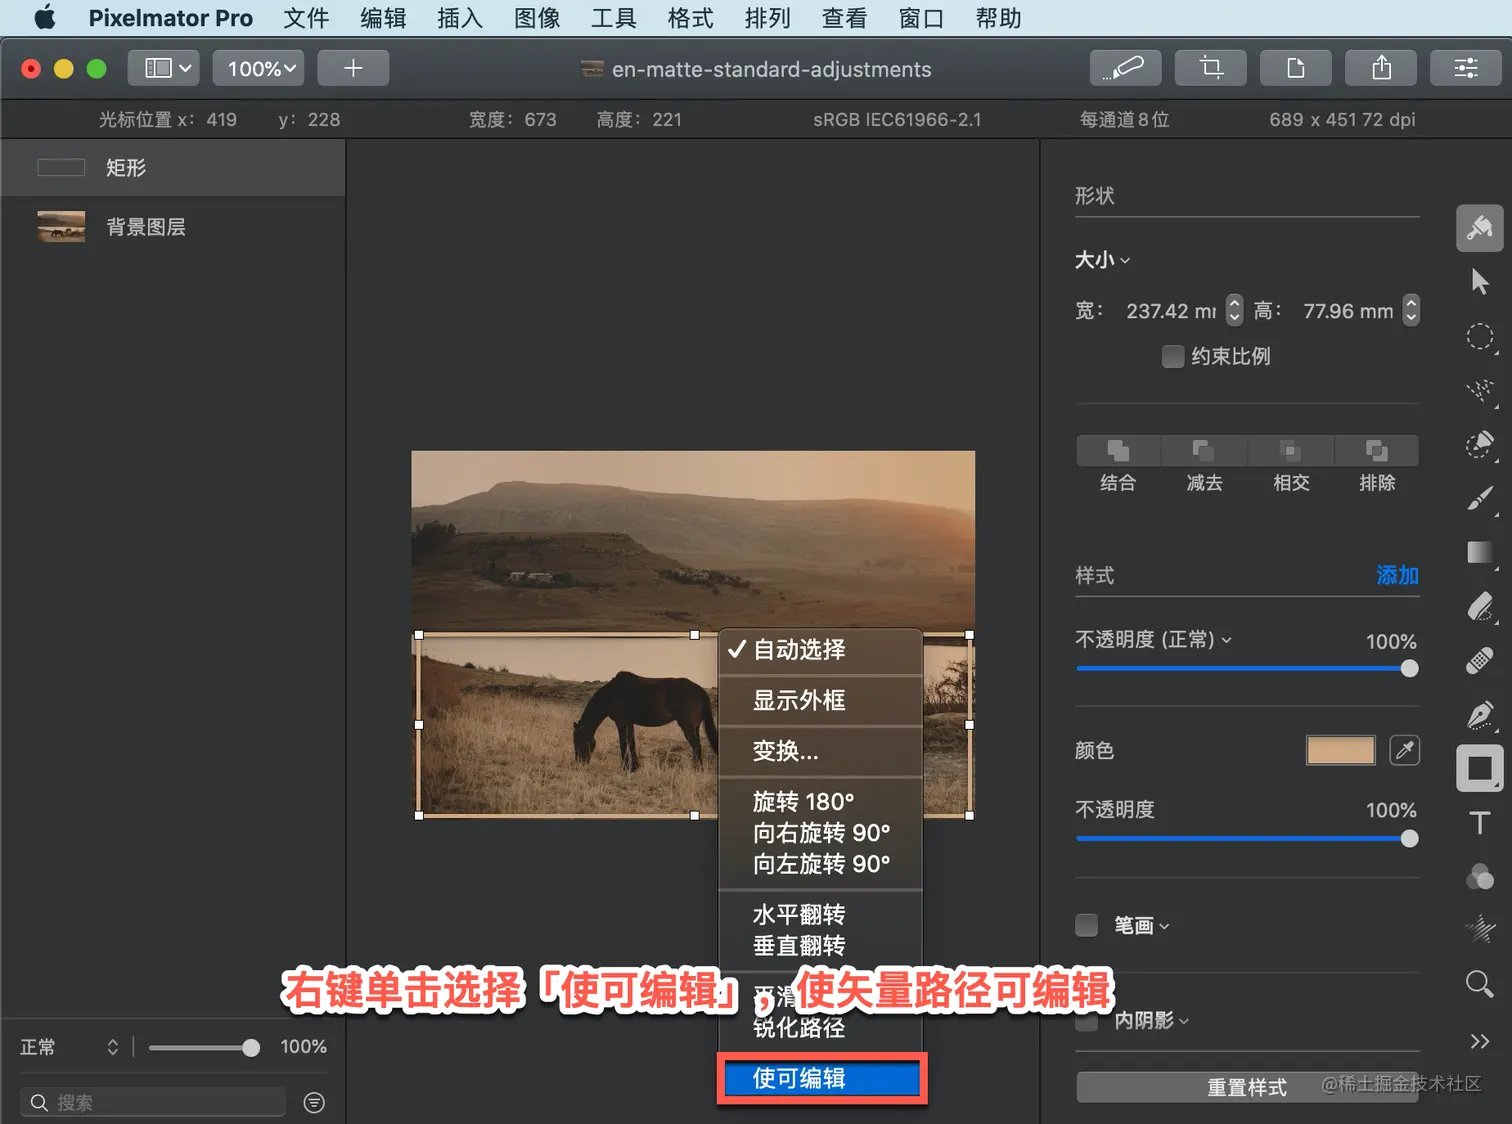
Task: Enable the 笔画 stroke checkbox
Action: 1086,925
